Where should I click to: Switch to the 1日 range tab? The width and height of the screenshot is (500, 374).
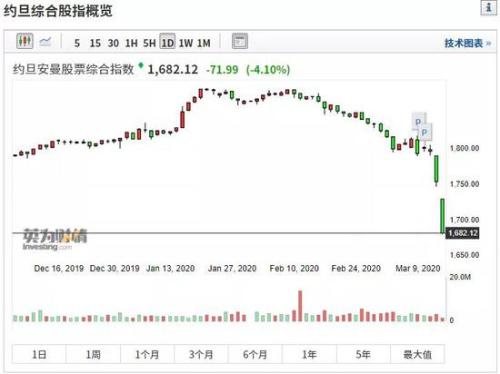39,354
